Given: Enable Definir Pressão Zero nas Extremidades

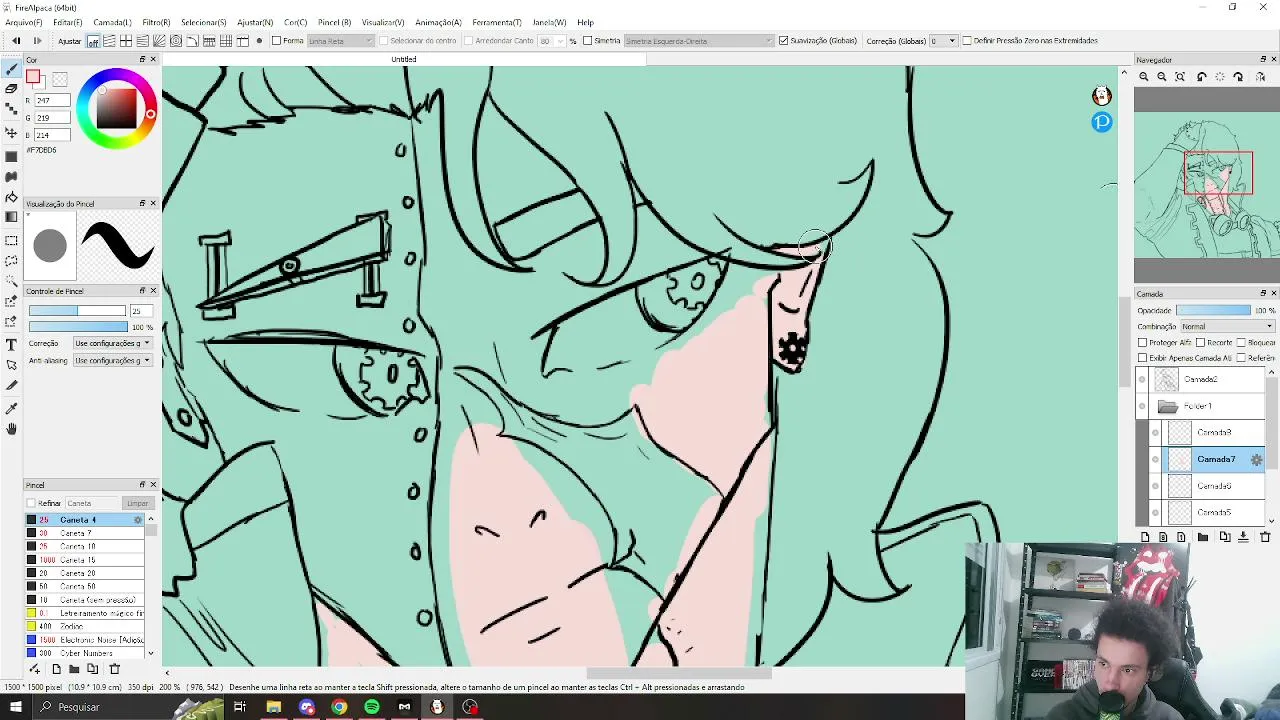Looking at the screenshot, I should click(966, 41).
